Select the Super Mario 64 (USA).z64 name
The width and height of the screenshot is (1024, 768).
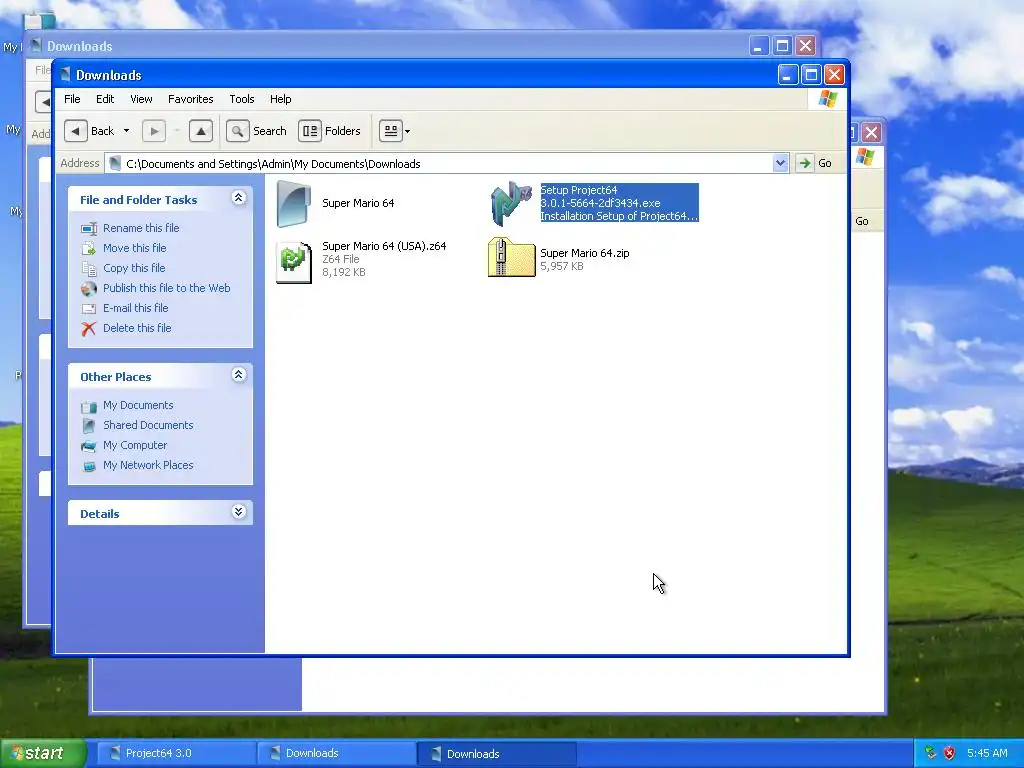[x=384, y=246]
